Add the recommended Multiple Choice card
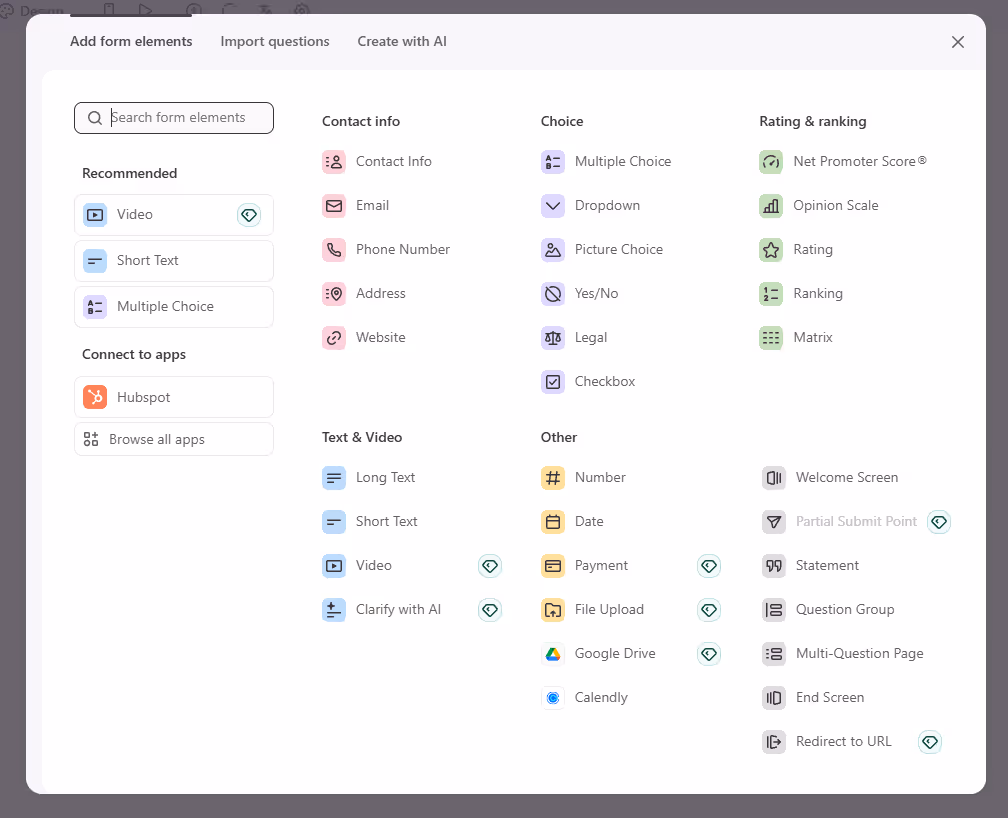This screenshot has height=818, width=1008. pyautogui.click(x=174, y=307)
